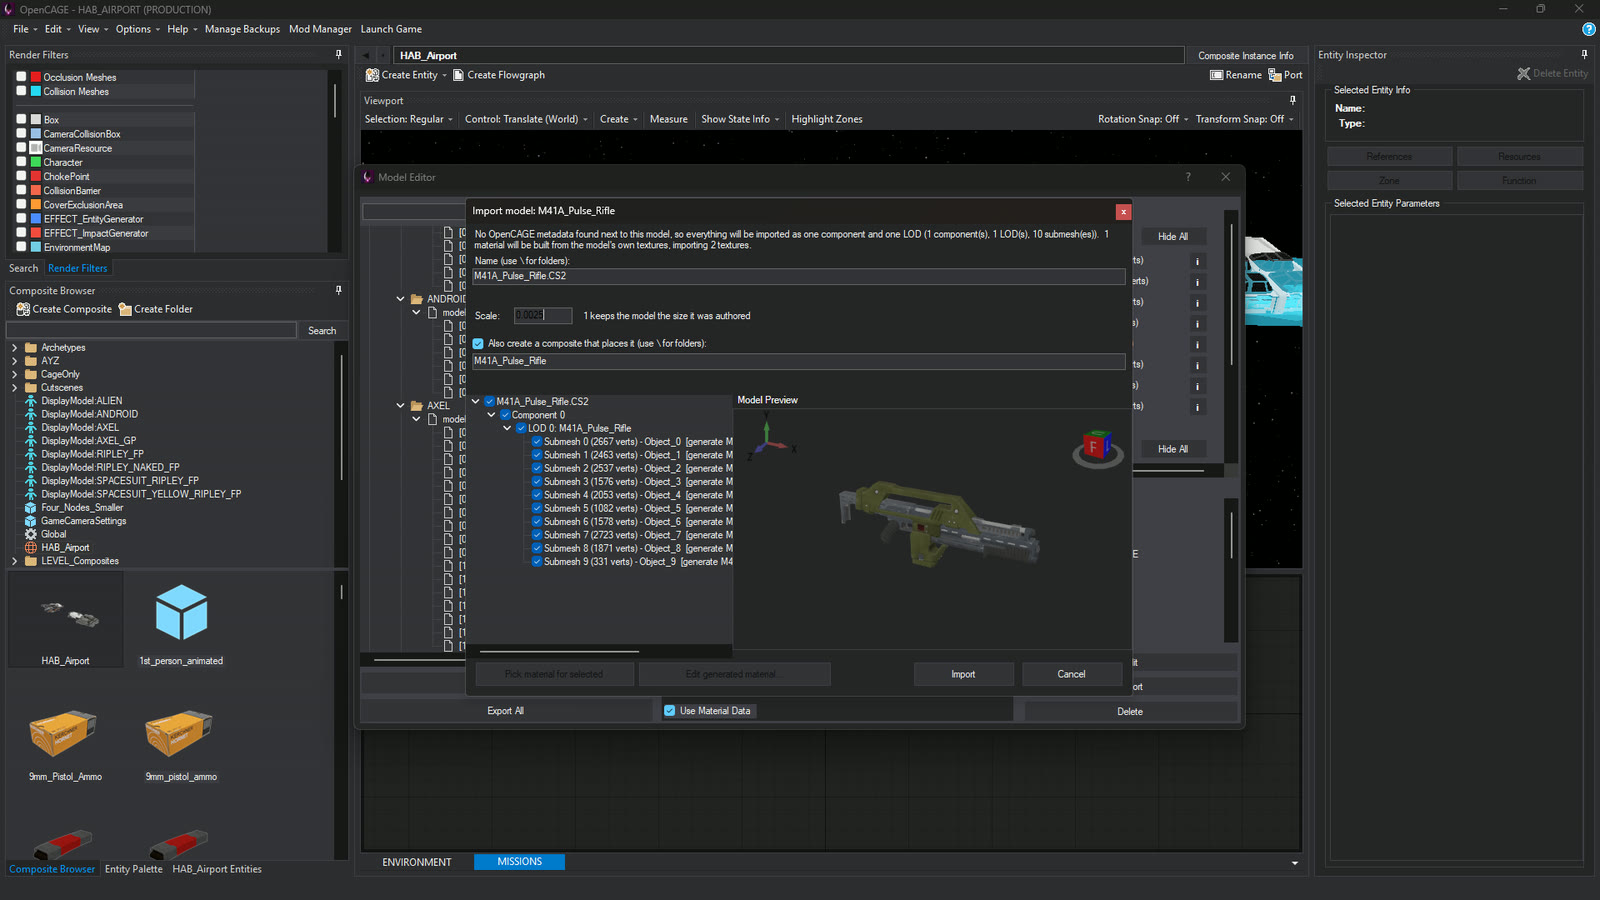The image size is (1600, 900).
Task: Uncheck Submesh 0 Object_0 checkbox
Action: pos(537,441)
